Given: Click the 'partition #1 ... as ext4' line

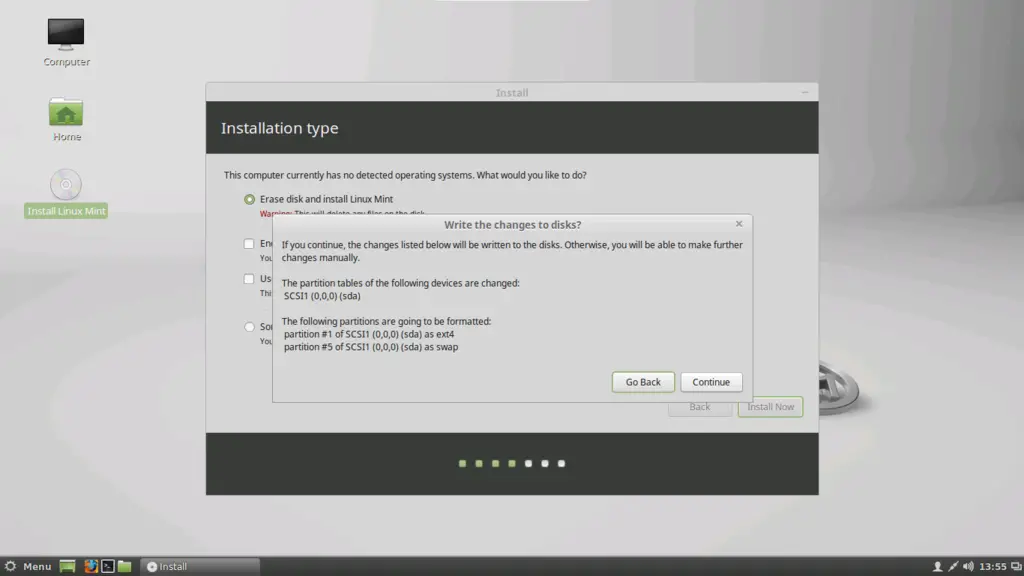Looking at the screenshot, I should coord(369,334).
